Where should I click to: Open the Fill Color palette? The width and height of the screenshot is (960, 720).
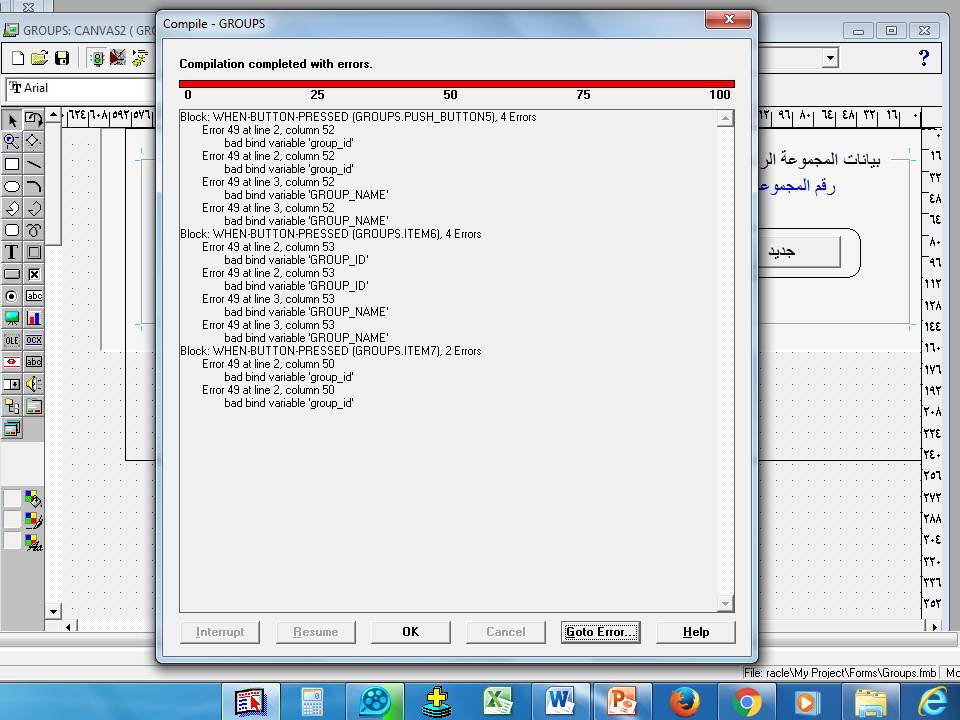pyautogui.click(x=34, y=498)
